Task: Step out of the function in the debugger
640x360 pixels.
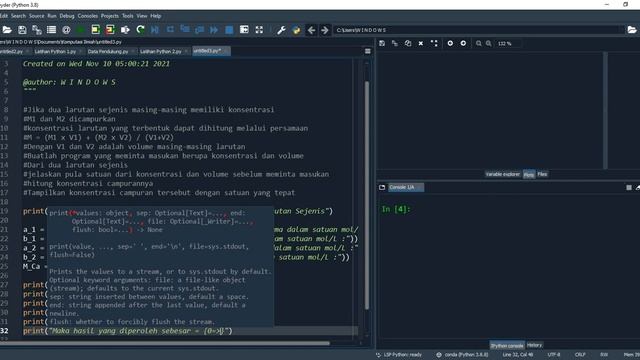Action: (x=200, y=30)
